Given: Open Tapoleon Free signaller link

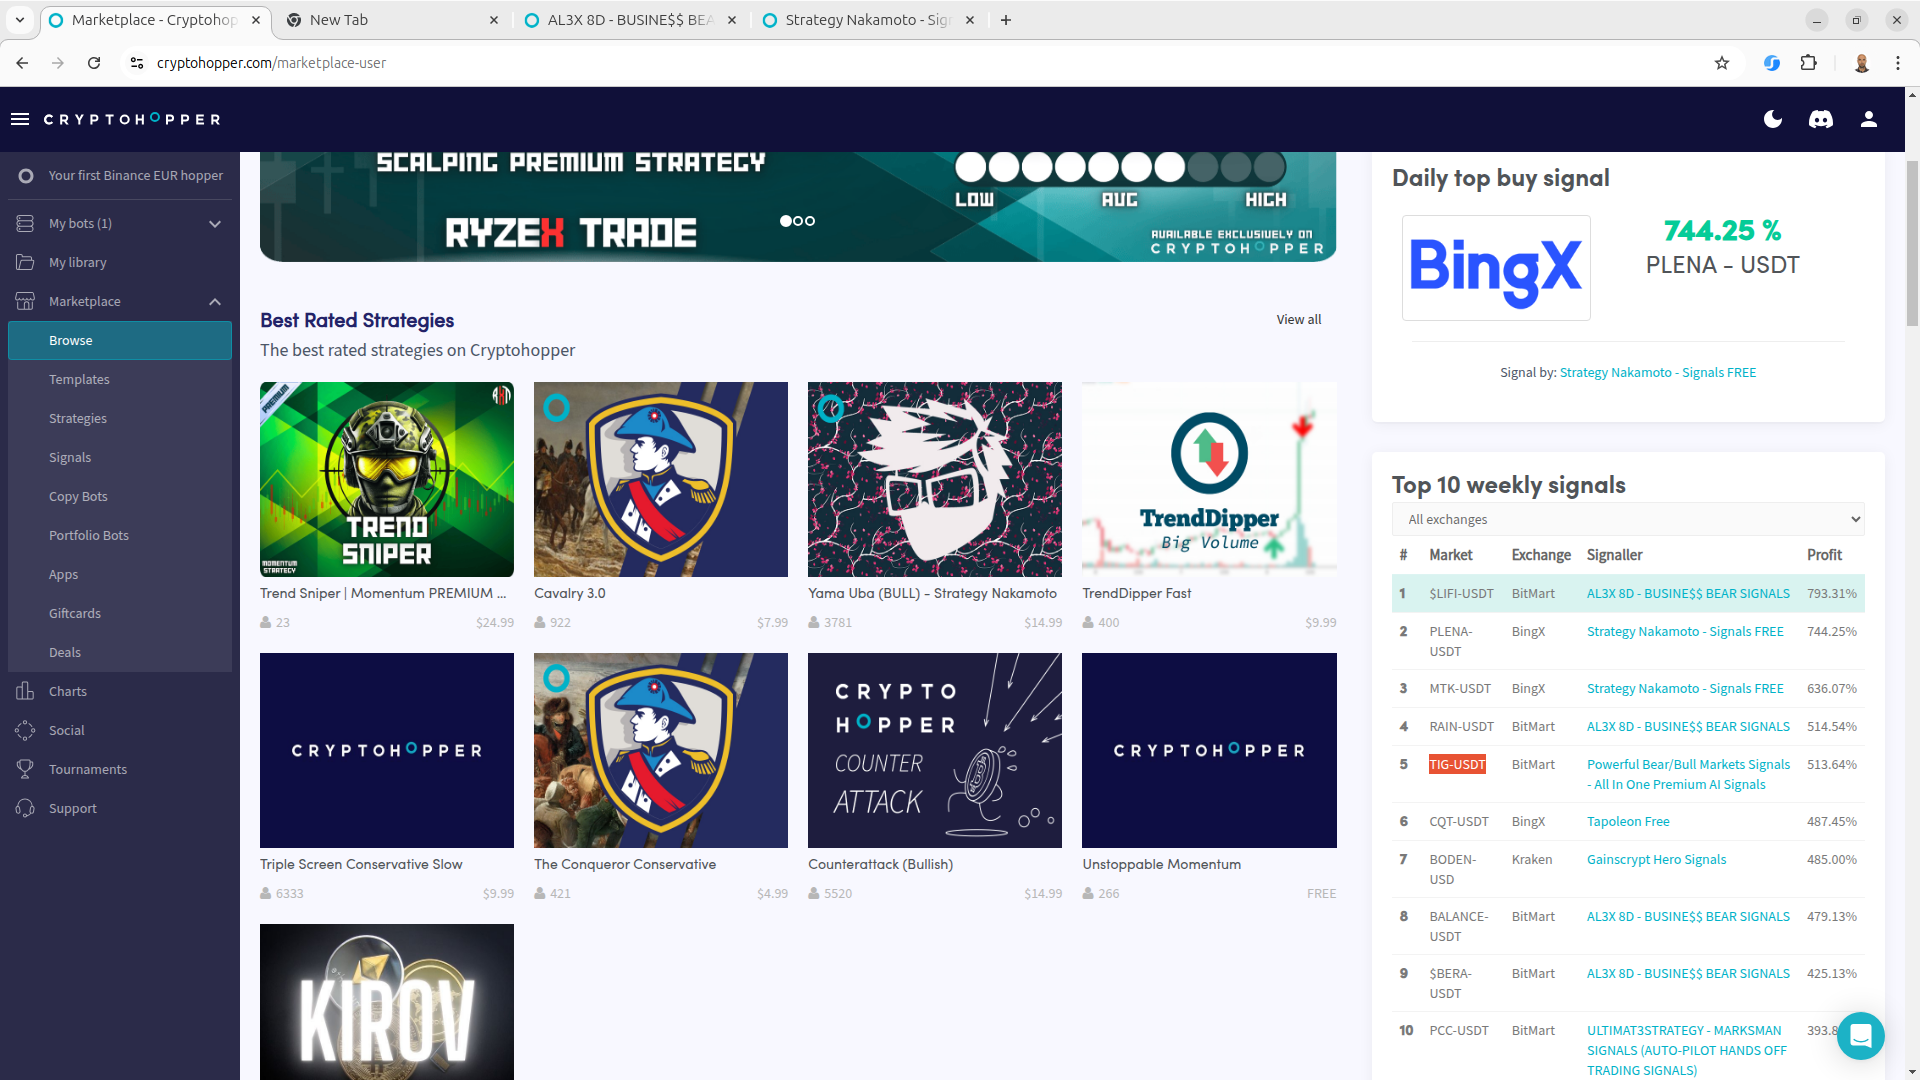Looking at the screenshot, I should tap(1628, 822).
